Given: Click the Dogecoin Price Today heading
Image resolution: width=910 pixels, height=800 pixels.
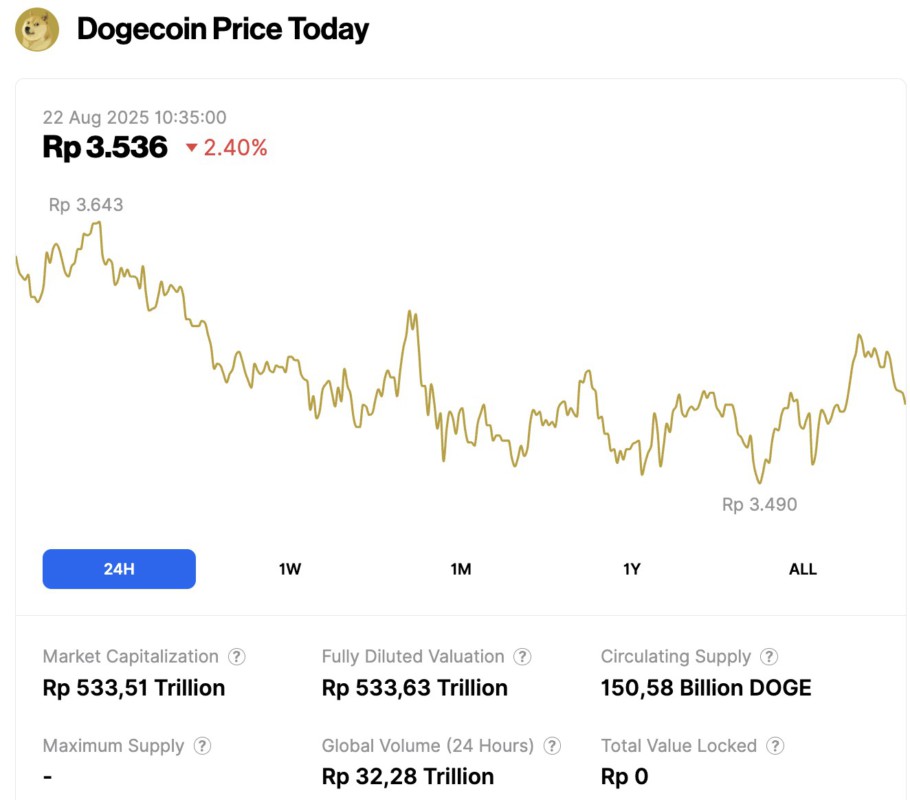Looking at the screenshot, I should [222, 29].
